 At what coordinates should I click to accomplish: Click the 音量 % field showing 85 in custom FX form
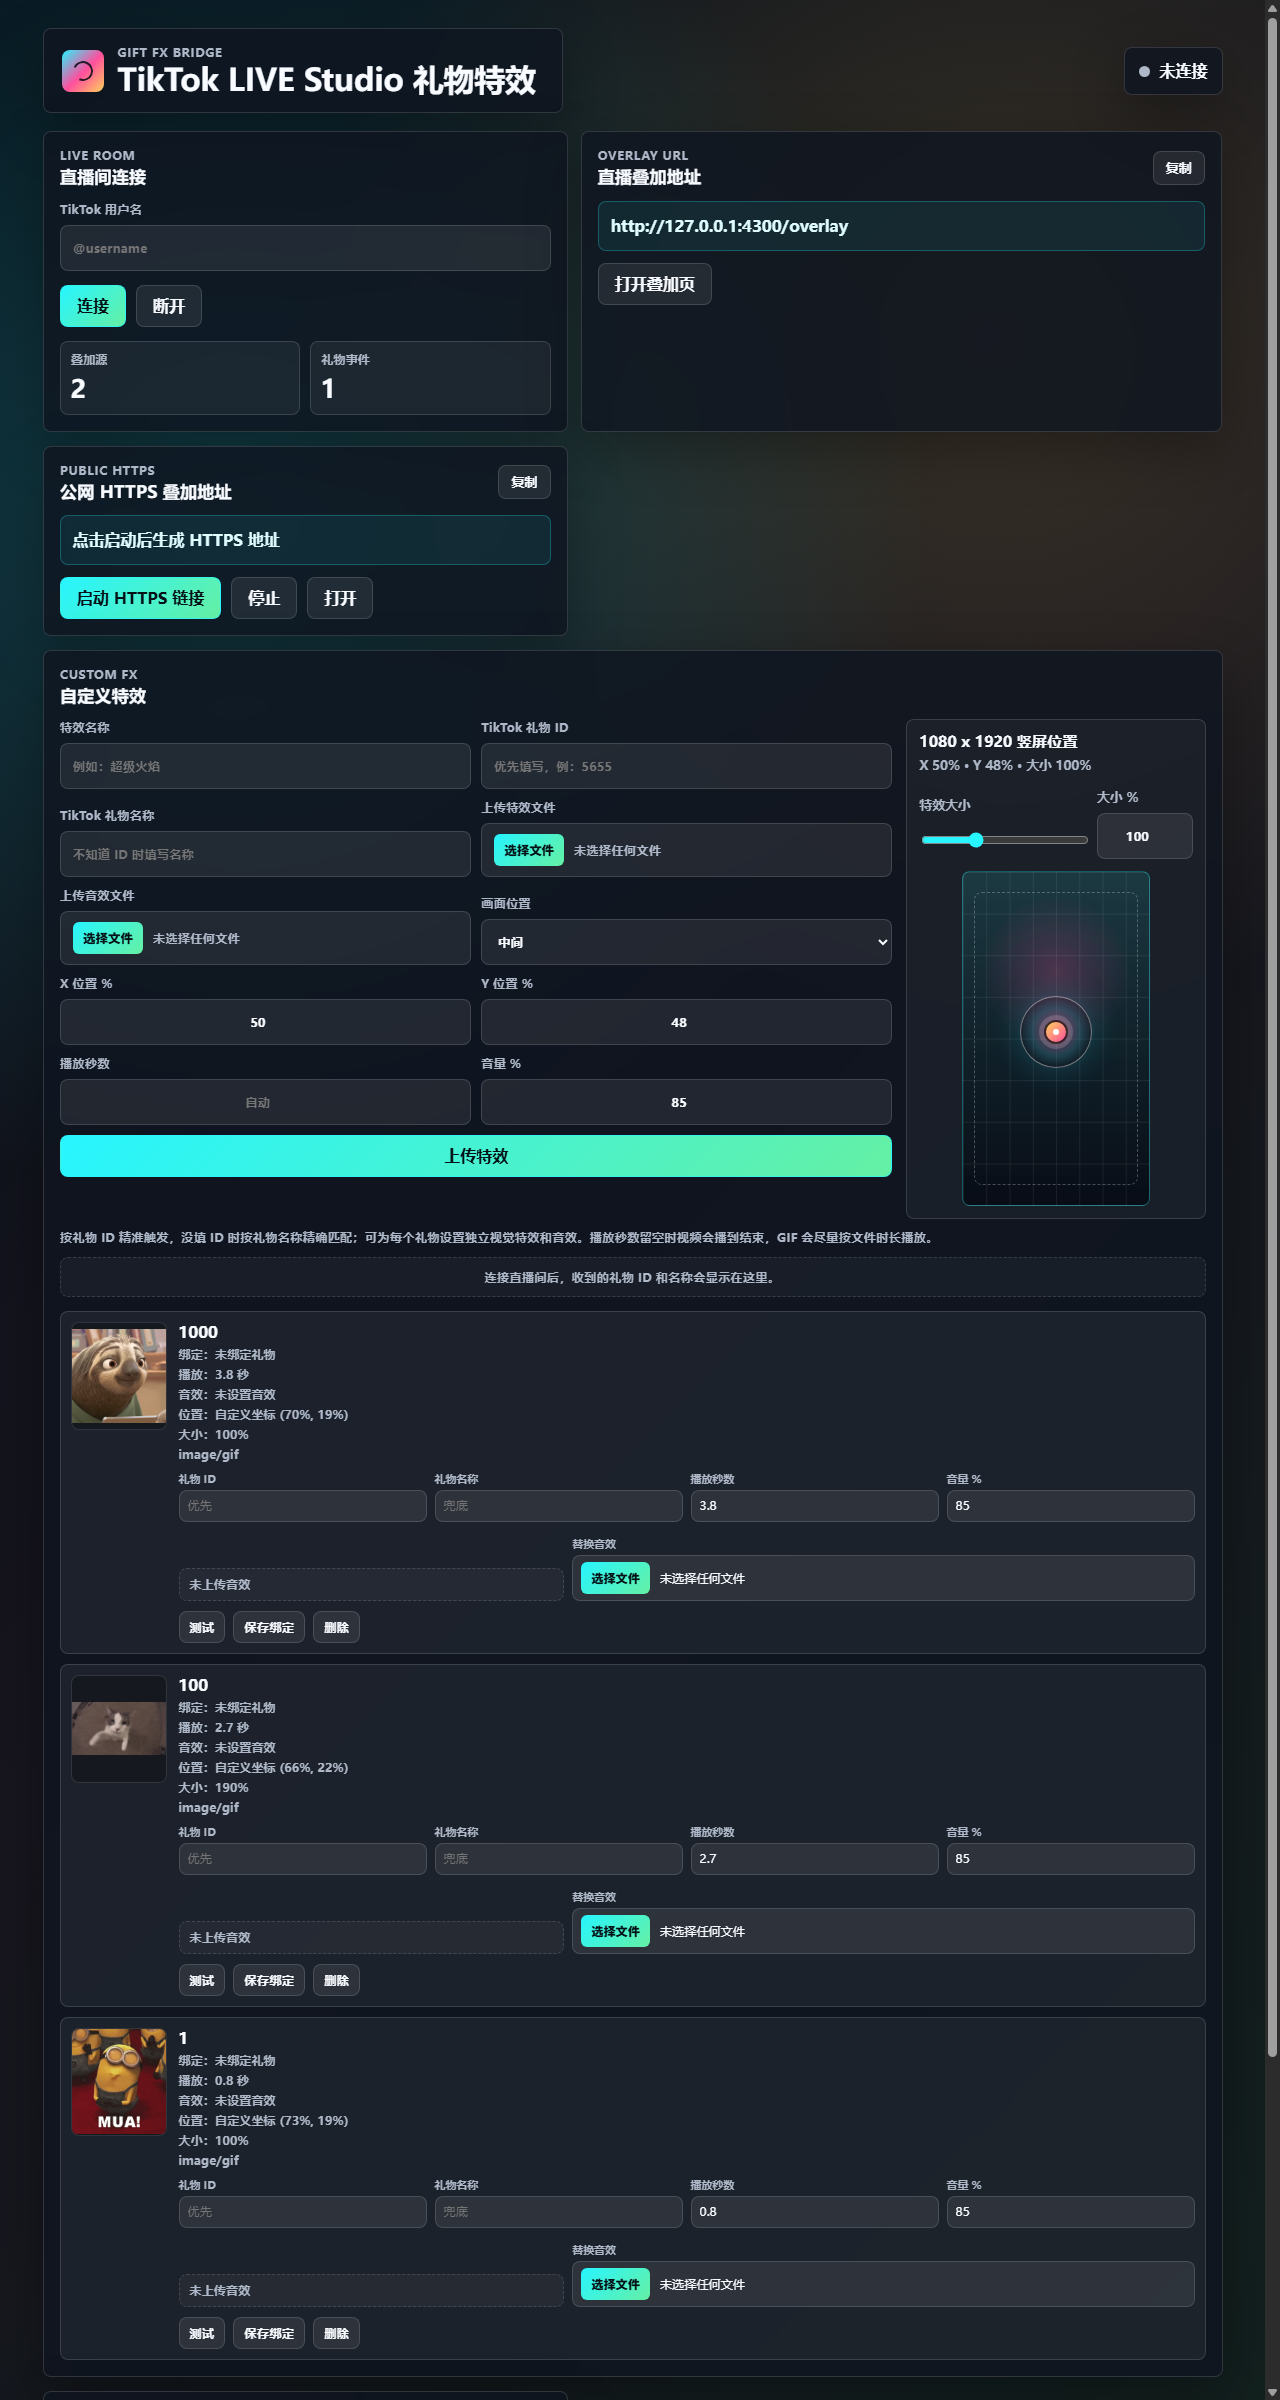pyautogui.click(x=686, y=1102)
